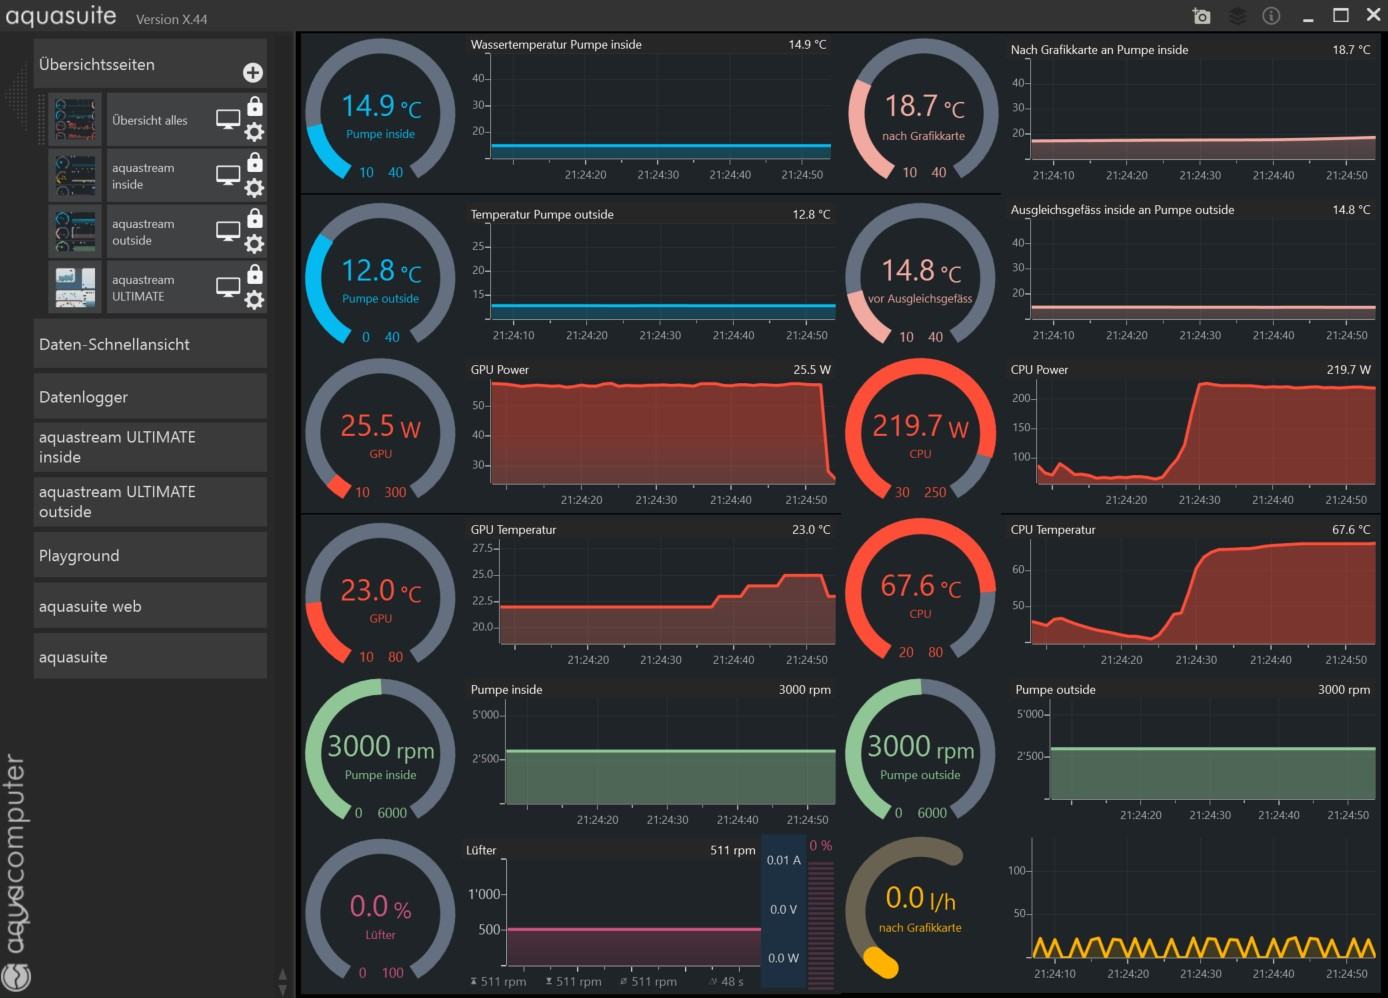Expand the Daten-Schnellansicht section
The width and height of the screenshot is (1388, 998).
point(150,344)
